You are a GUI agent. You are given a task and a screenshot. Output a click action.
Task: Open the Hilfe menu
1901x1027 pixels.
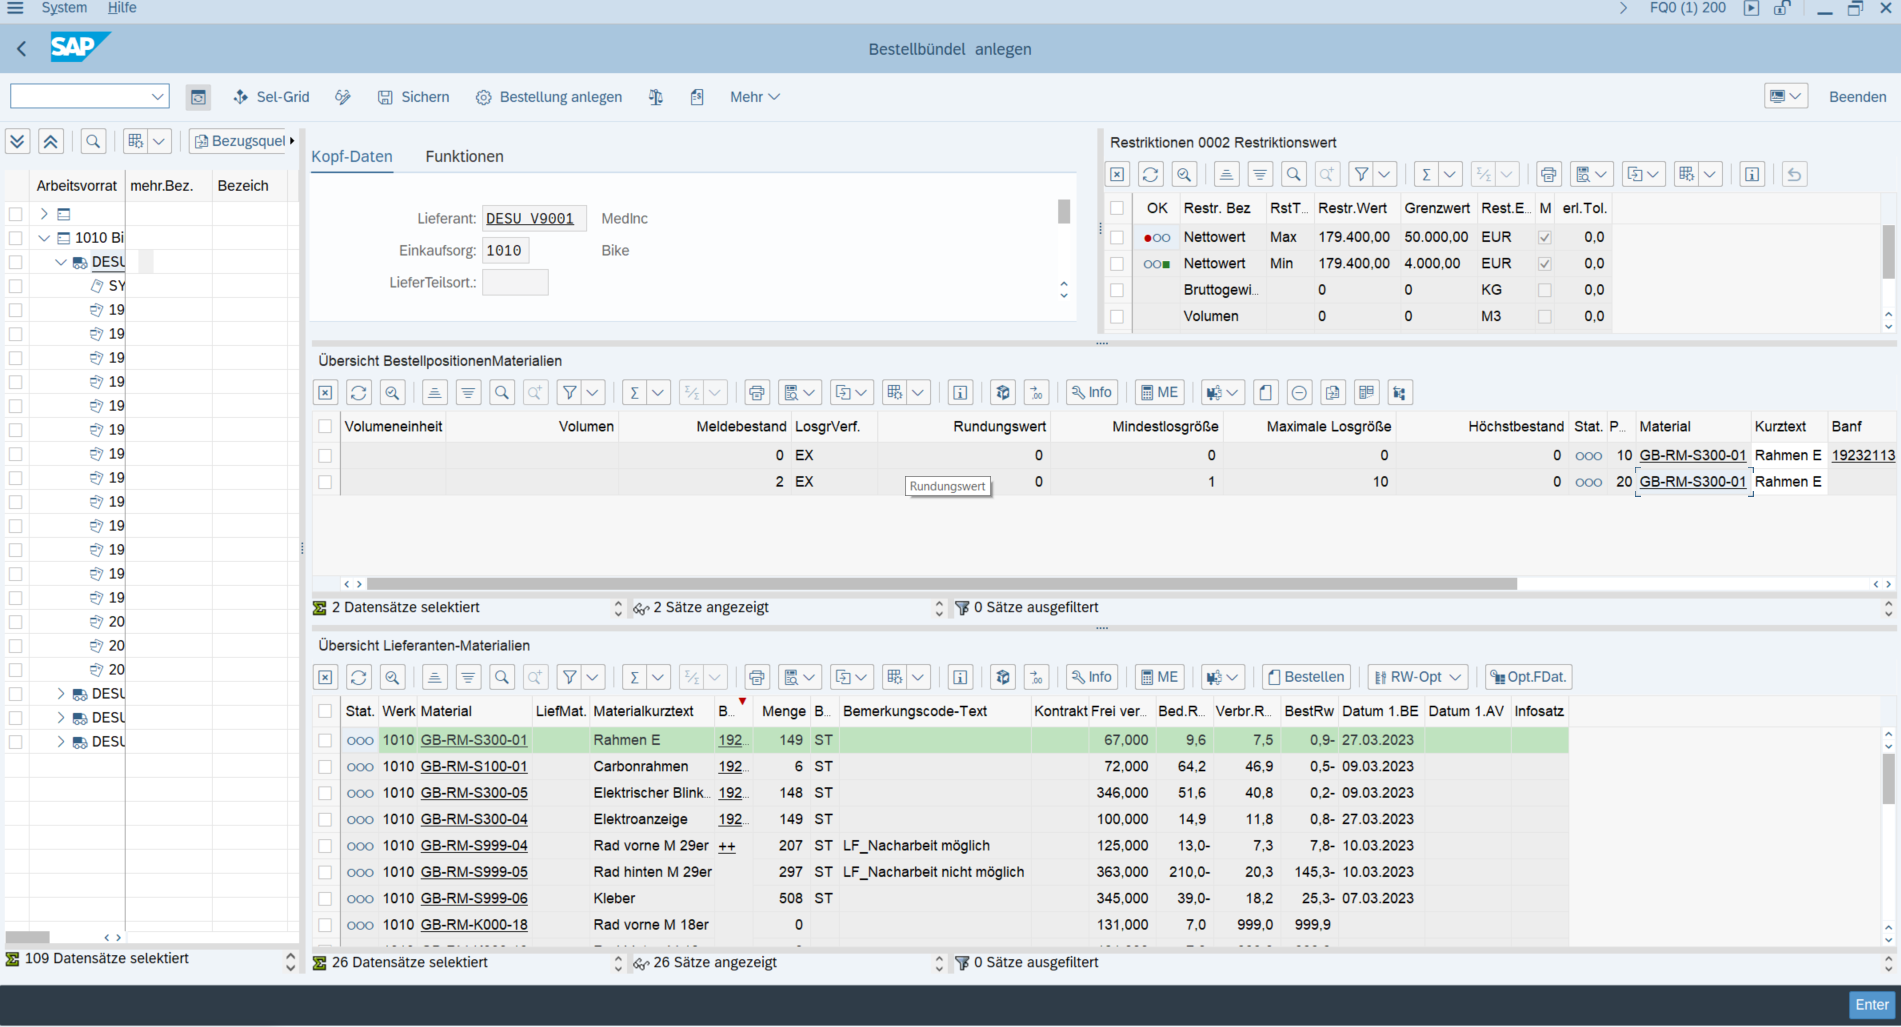122,8
